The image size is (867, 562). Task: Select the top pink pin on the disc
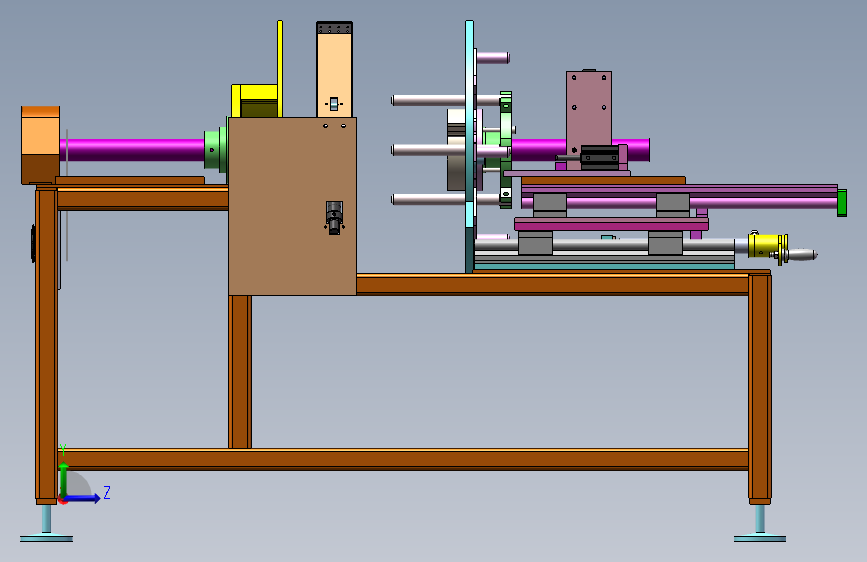pos(492,57)
